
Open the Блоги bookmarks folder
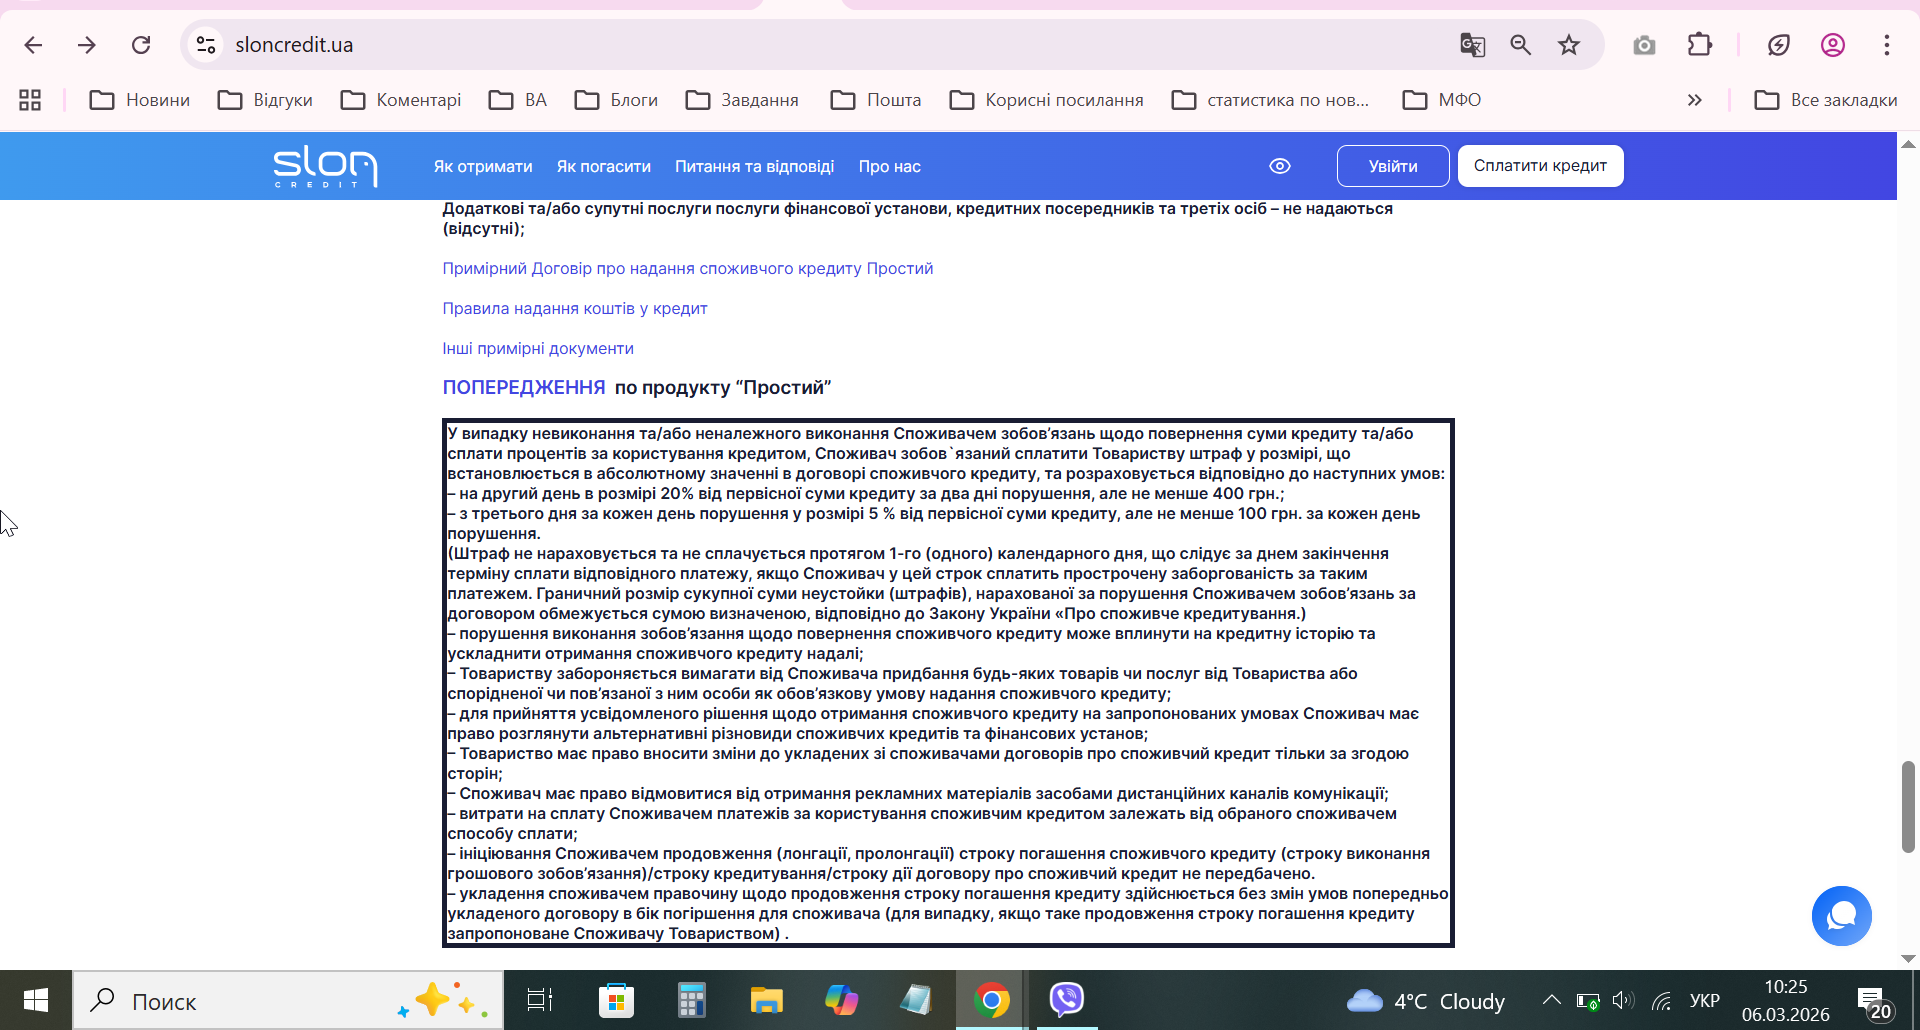(617, 100)
